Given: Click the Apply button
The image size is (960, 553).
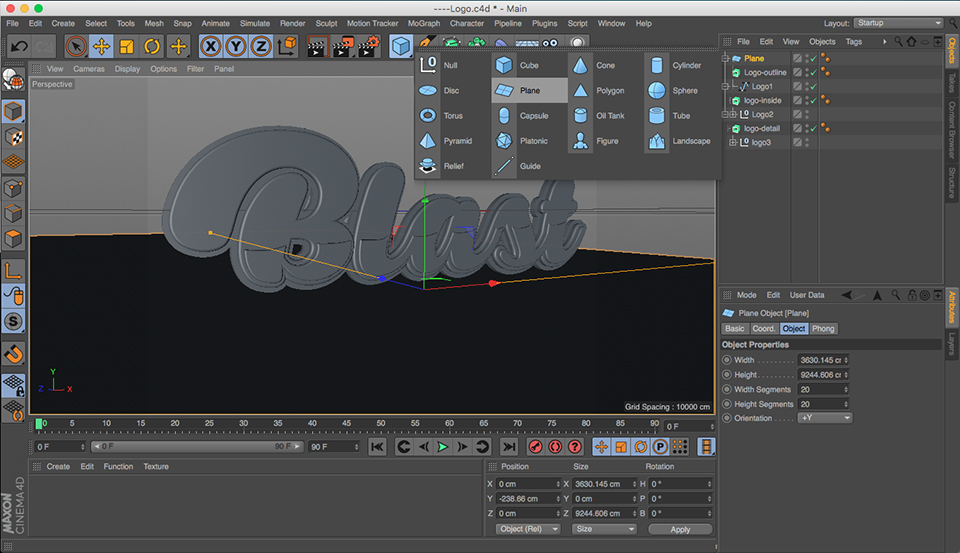Looking at the screenshot, I should [x=680, y=529].
